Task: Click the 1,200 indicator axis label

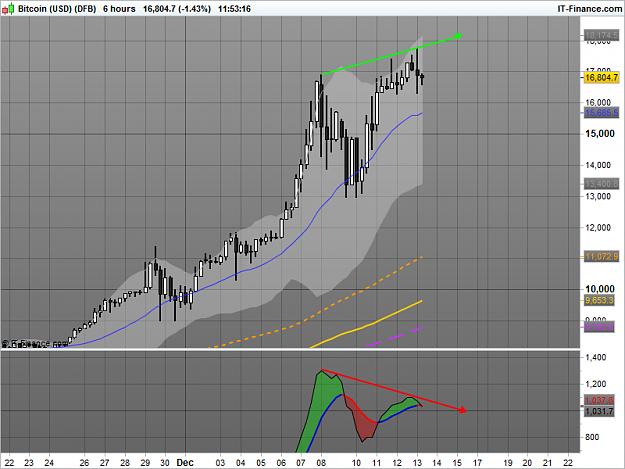Action: coord(596,384)
